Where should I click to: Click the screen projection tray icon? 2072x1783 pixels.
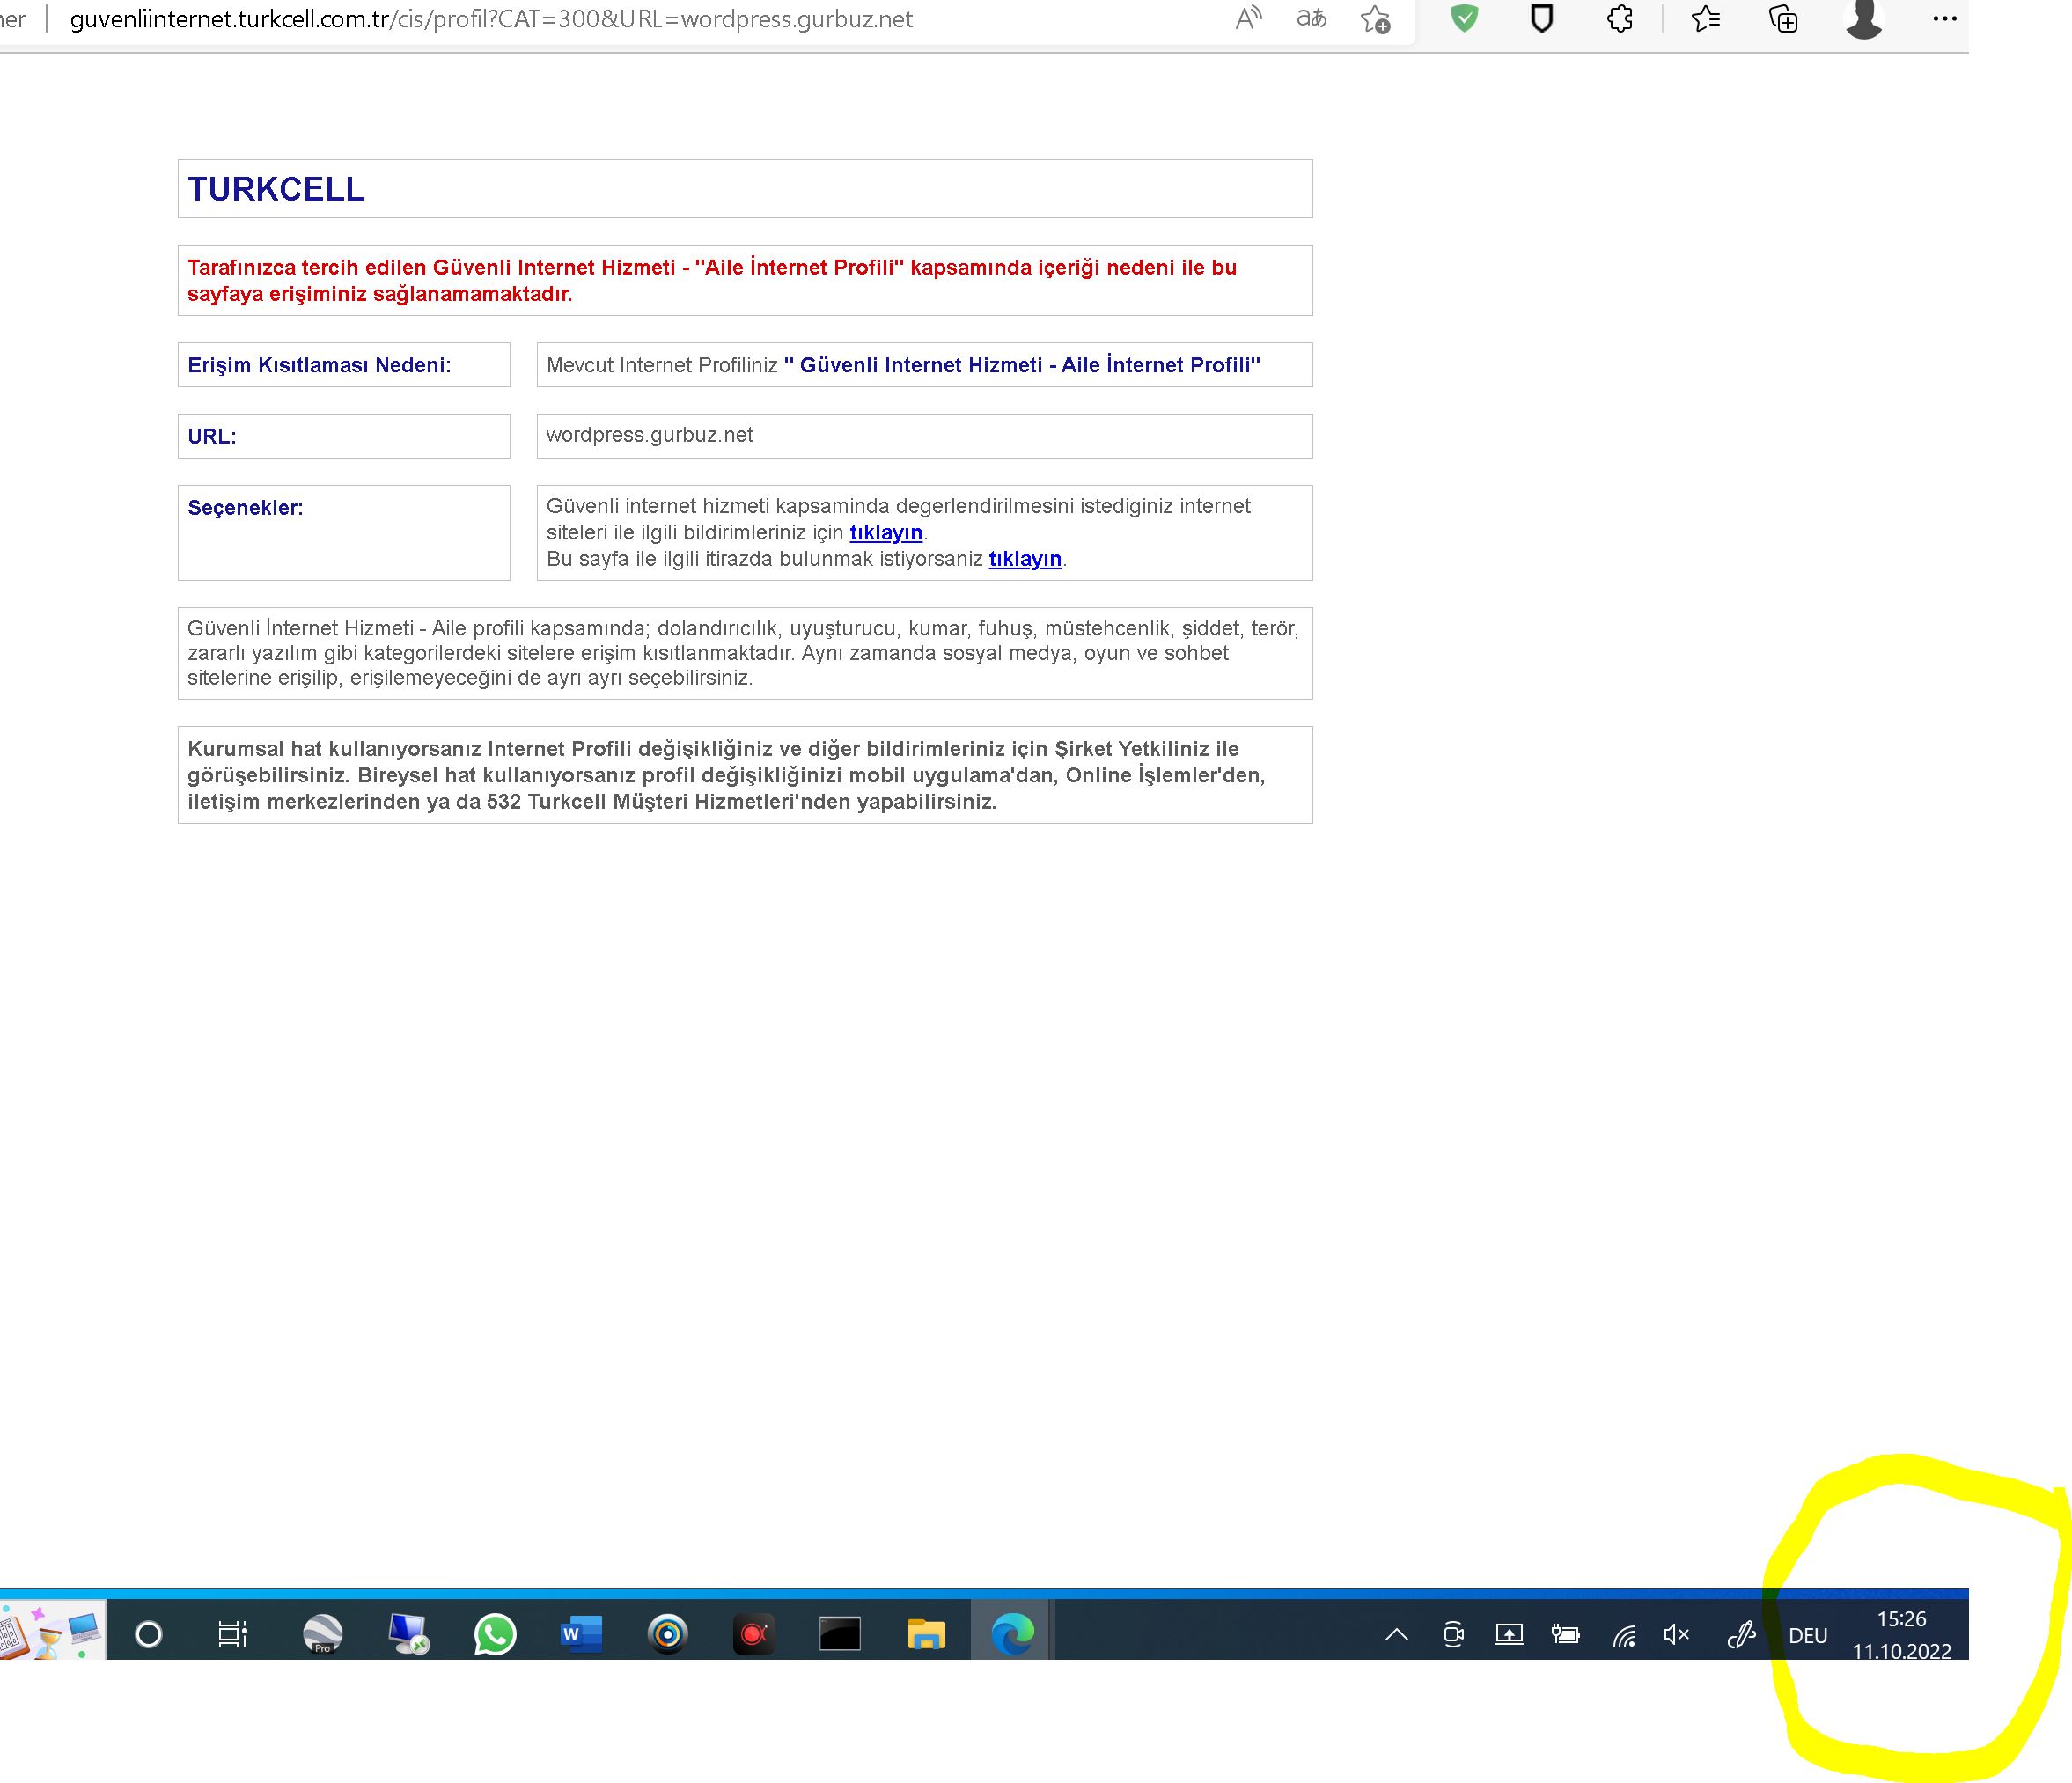1509,1634
